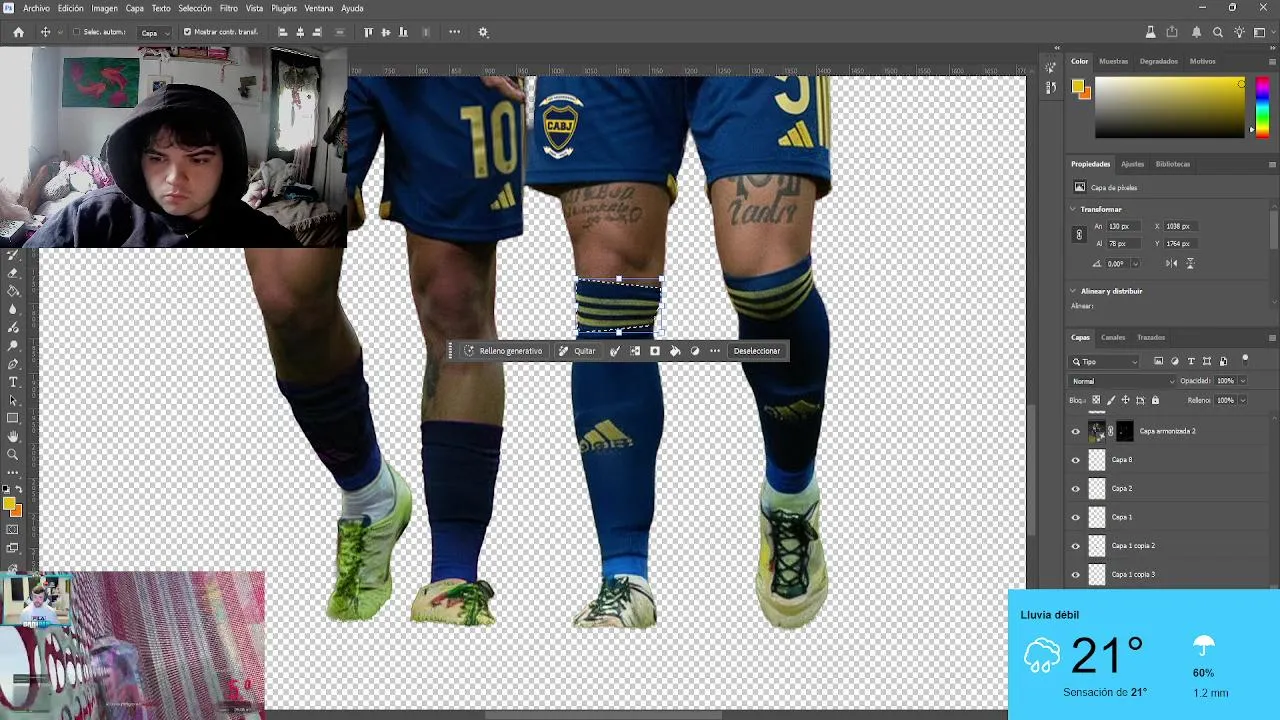Select the Blur drop tool
1280x720 pixels.
(13, 309)
